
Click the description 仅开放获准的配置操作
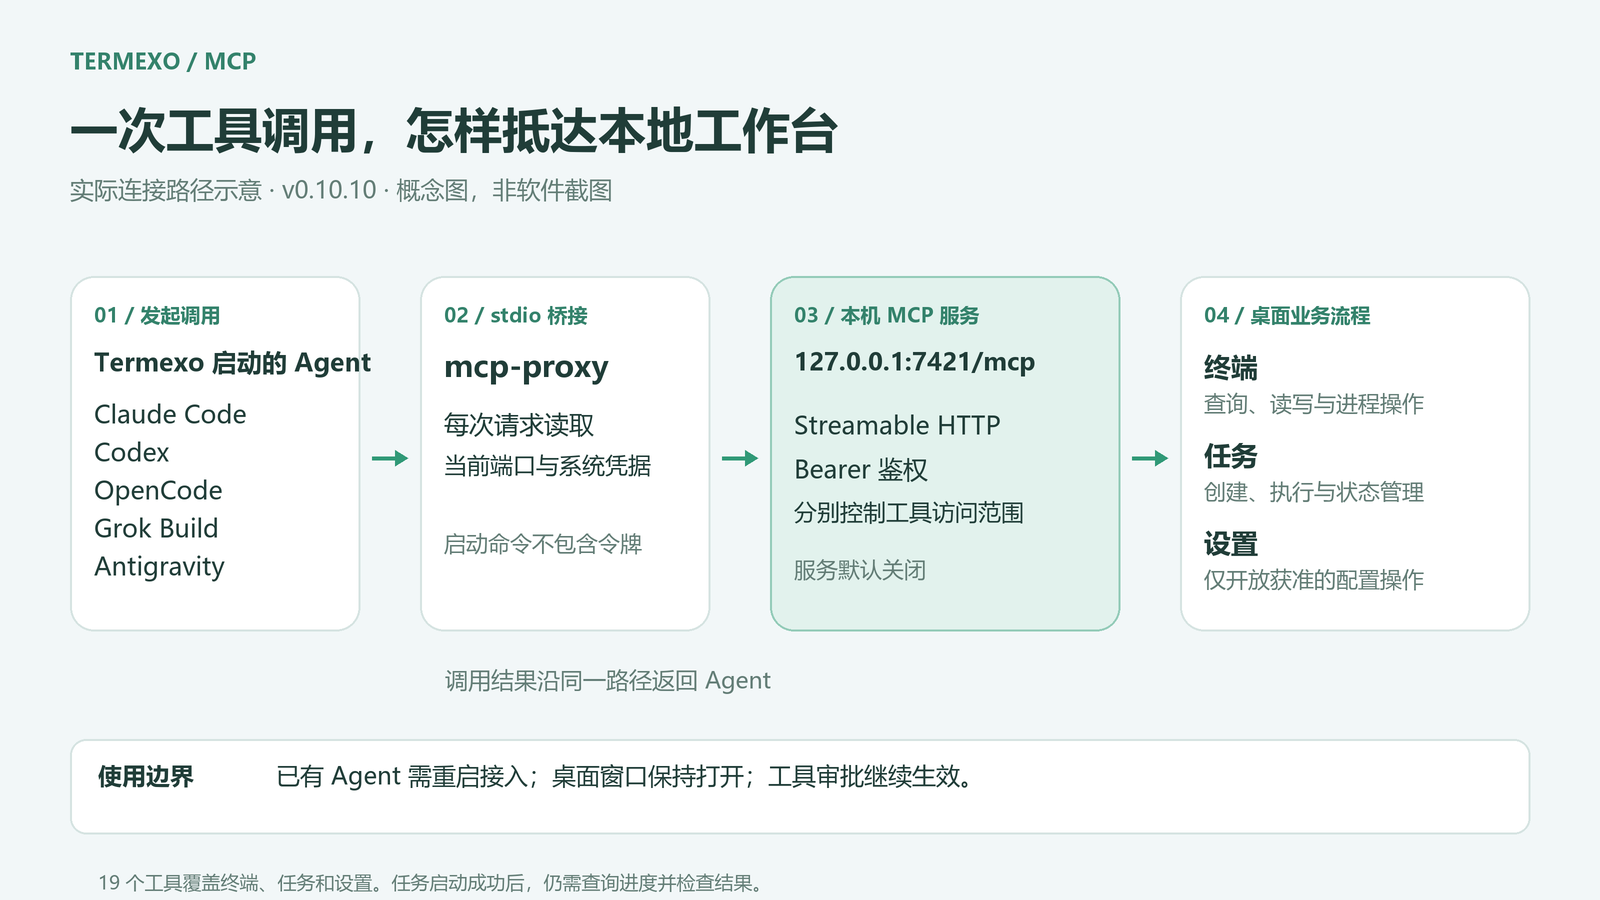point(1314,580)
